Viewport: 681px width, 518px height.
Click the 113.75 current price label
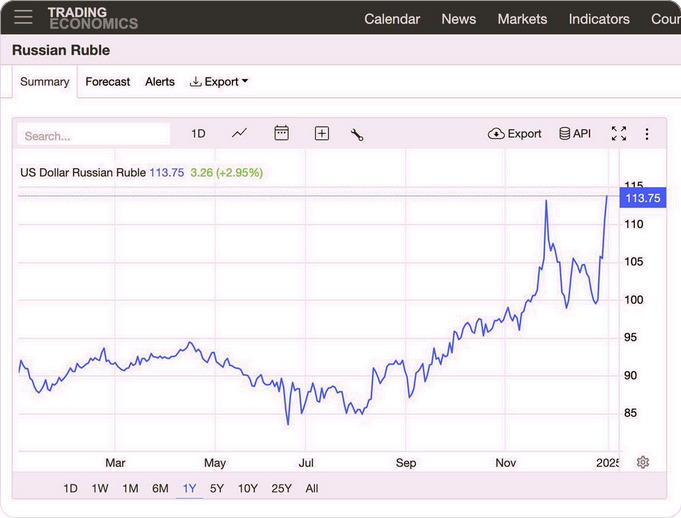(642, 198)
